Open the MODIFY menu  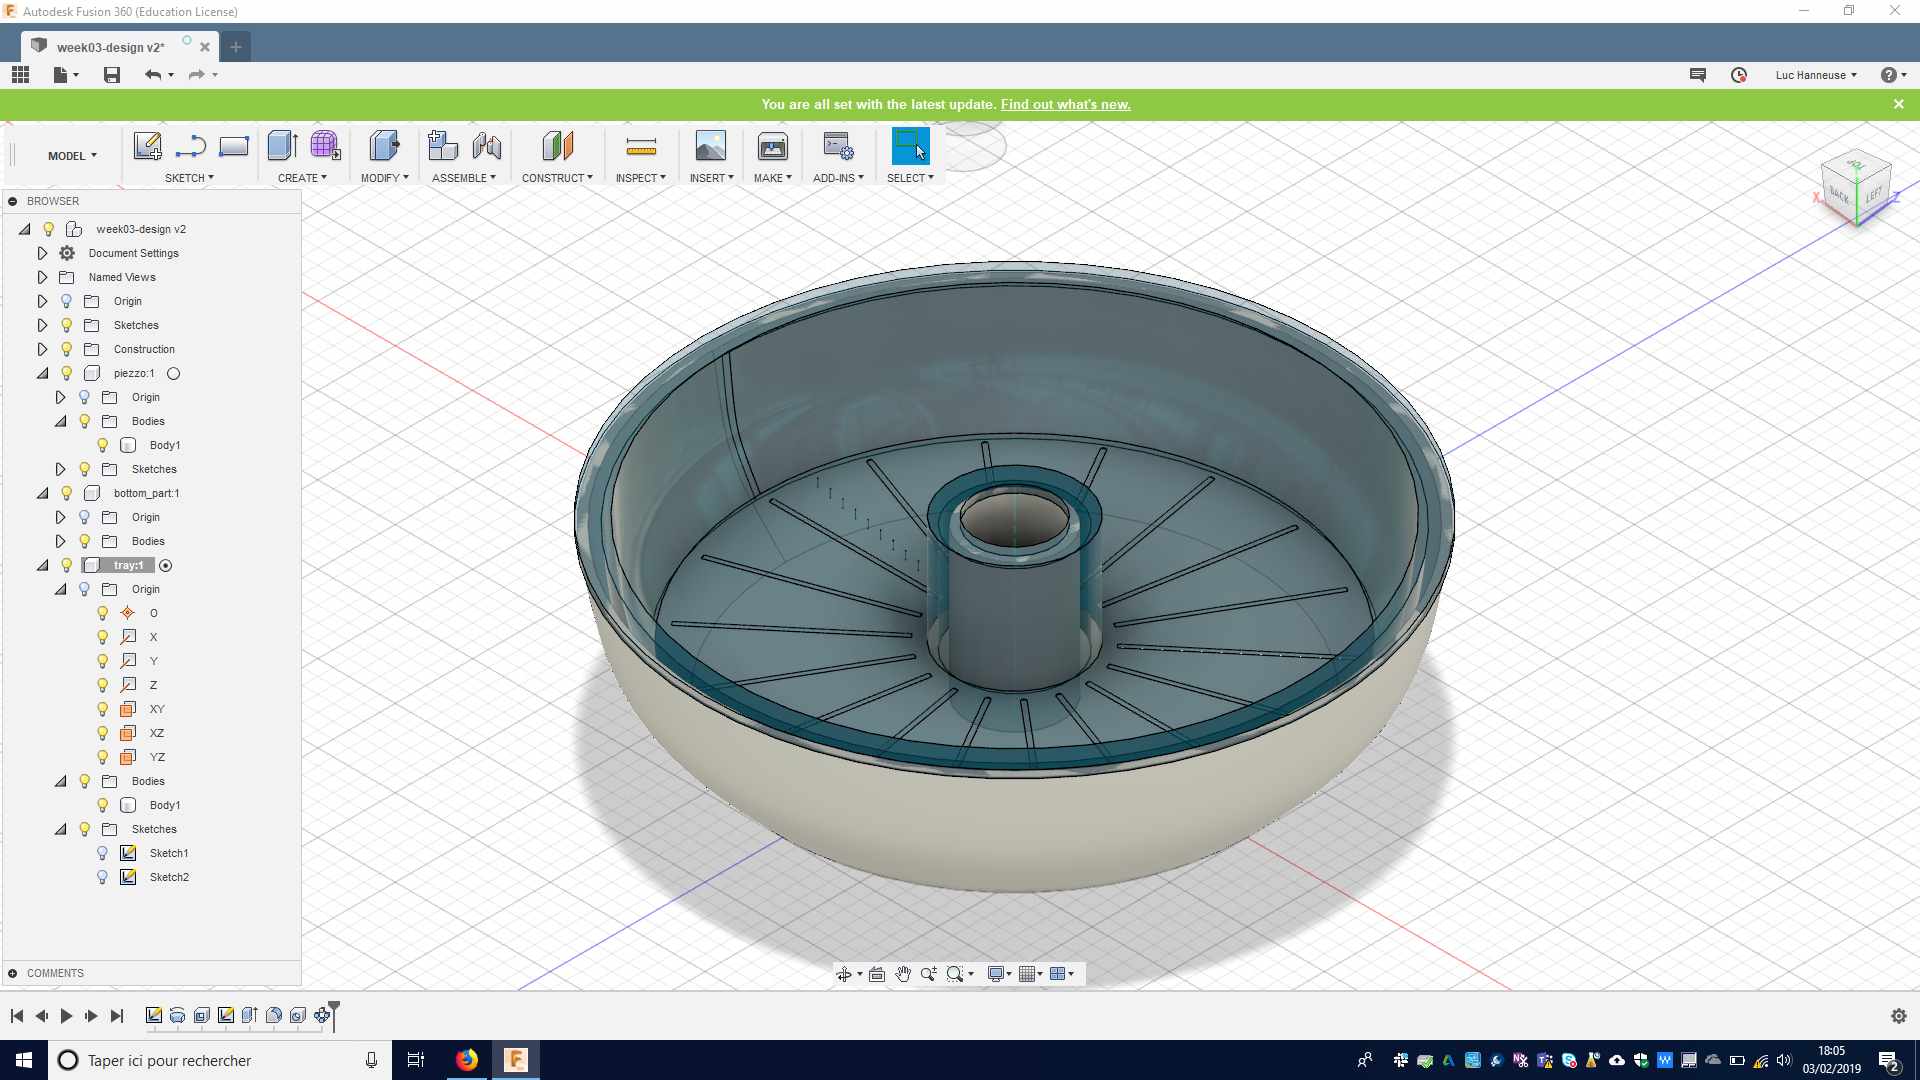384,178
